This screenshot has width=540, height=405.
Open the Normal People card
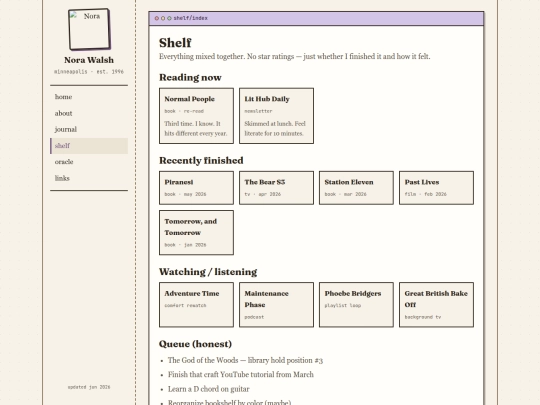(x=196, y=116)
